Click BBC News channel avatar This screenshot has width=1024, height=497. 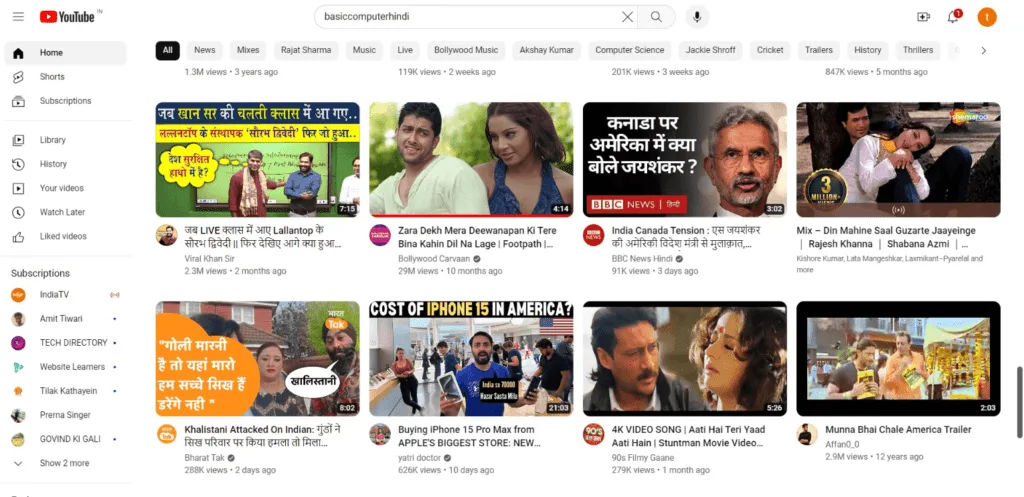(x=594, y=235)
